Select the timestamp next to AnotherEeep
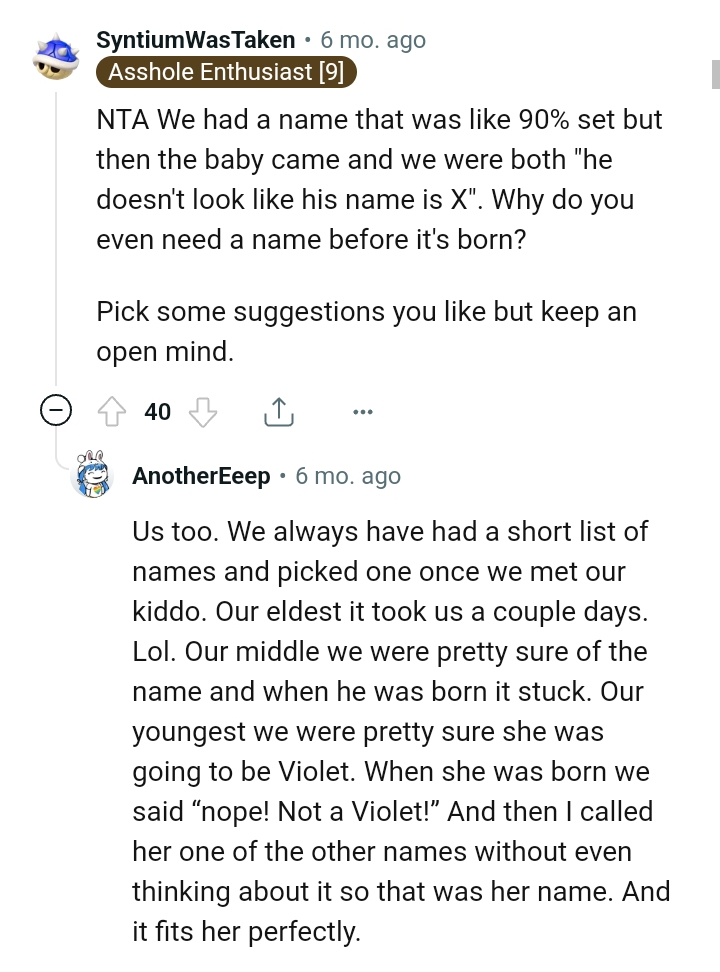The height and width of the screenshot is (972, 720). 347,476
